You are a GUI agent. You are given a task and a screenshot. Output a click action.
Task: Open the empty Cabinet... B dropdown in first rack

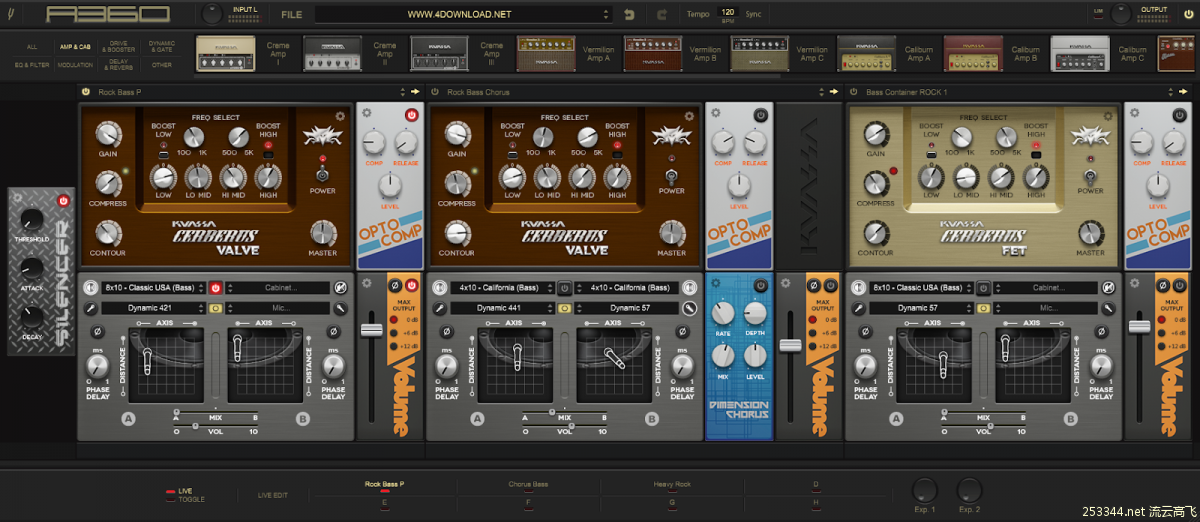(x=278, y=288)
